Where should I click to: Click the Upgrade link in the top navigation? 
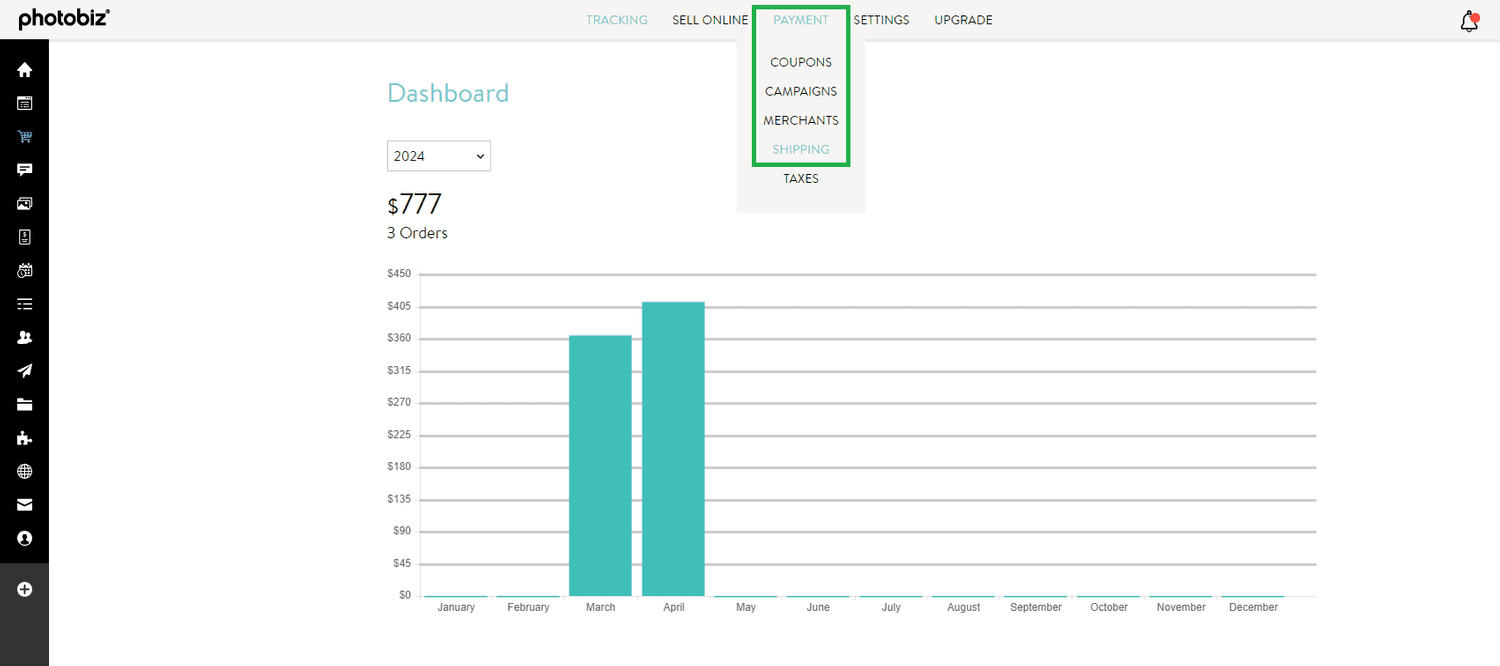(963, 20)
